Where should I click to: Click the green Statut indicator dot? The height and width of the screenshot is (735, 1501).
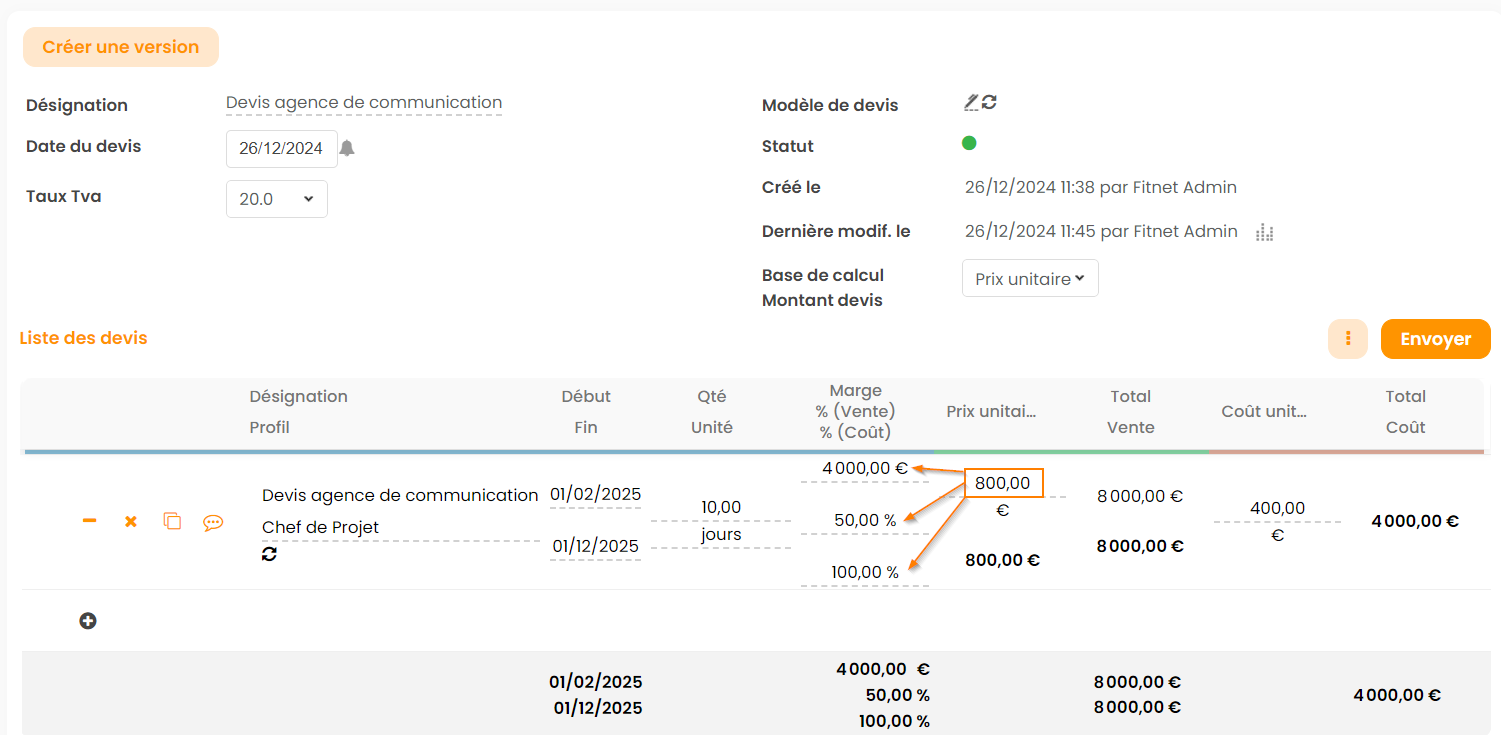[x=969, y=143]
